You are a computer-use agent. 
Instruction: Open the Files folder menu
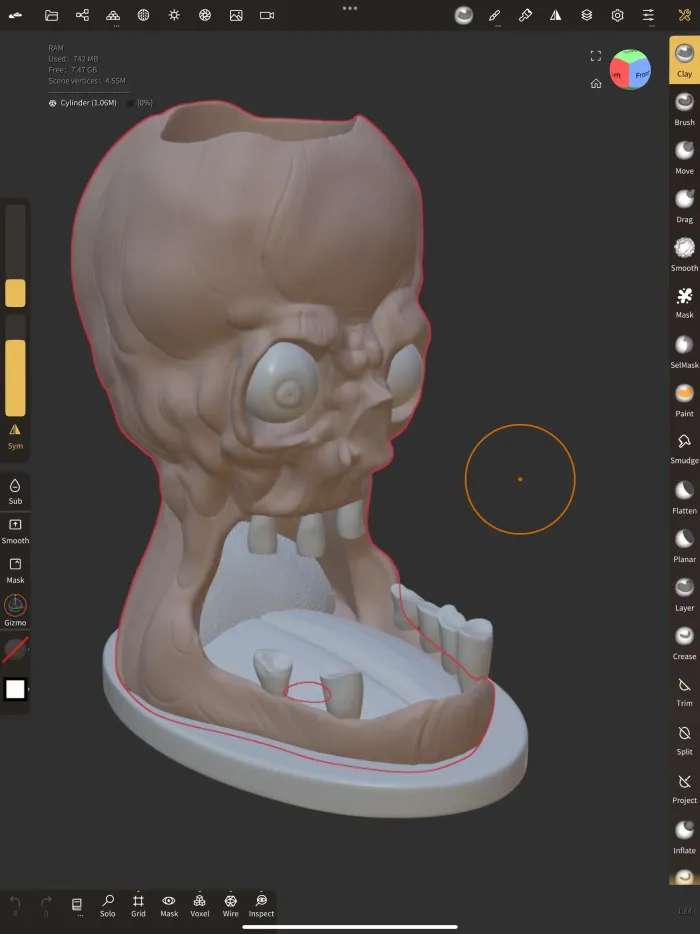point(52,15)
